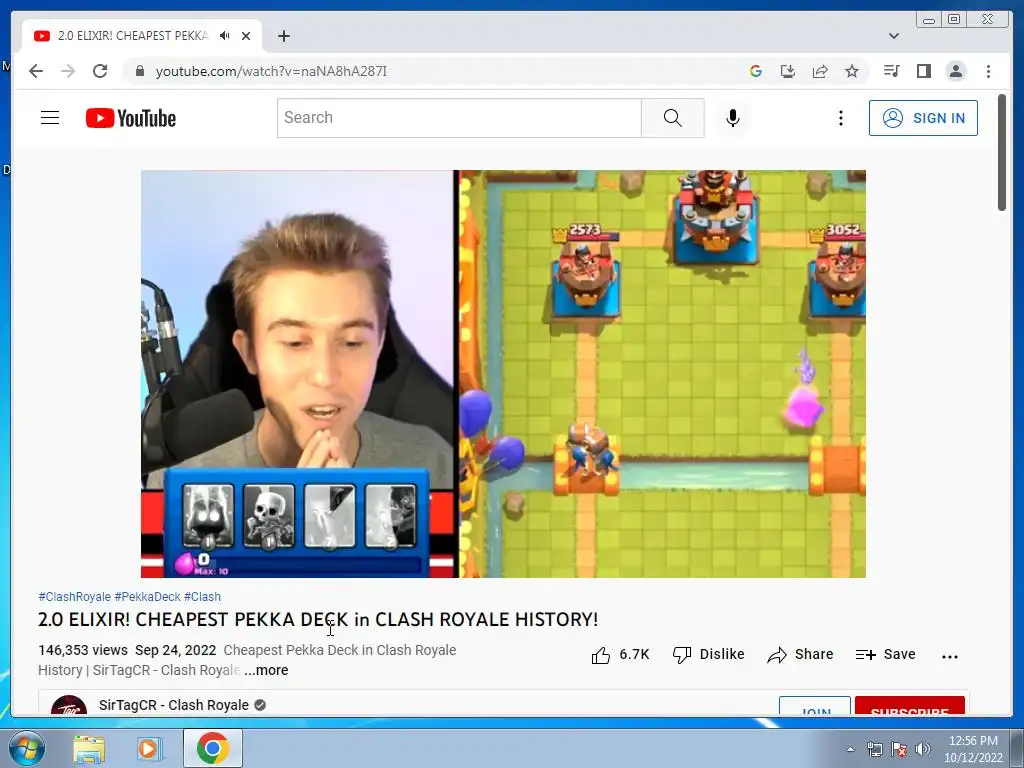The height and width of the screenshot is (768, 1024).
Task: Open the #Clash hashtag link
Action: pyautogui.click(x=202, y=597)
